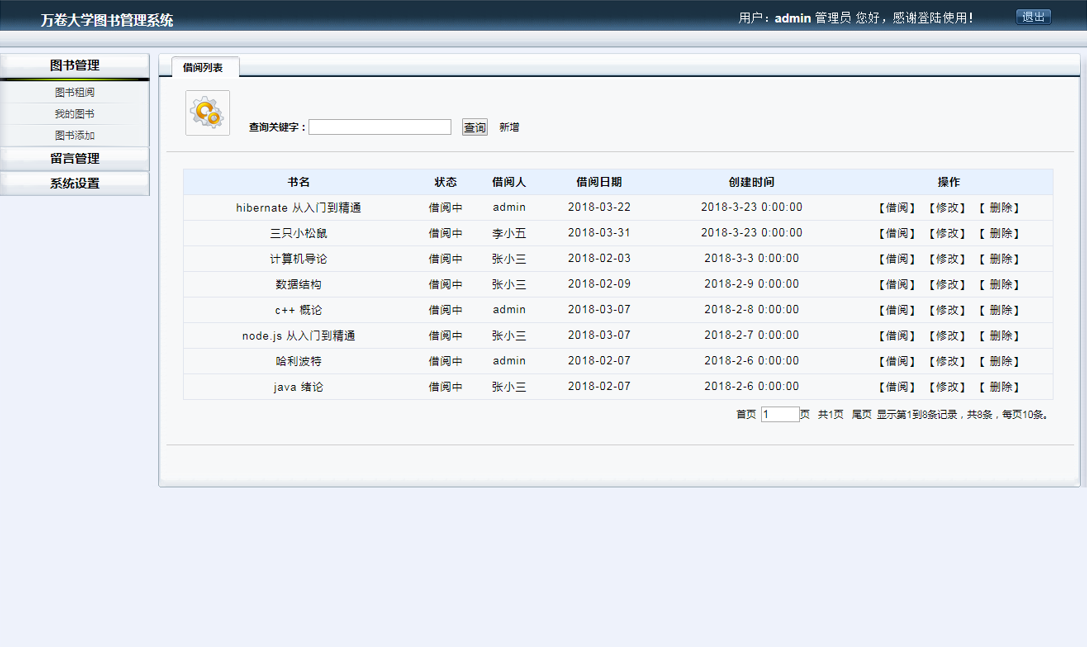This screenshot has width=1087, height=647.
Task: Click the gear settings icon above the search bar
Action: point(207,111)
